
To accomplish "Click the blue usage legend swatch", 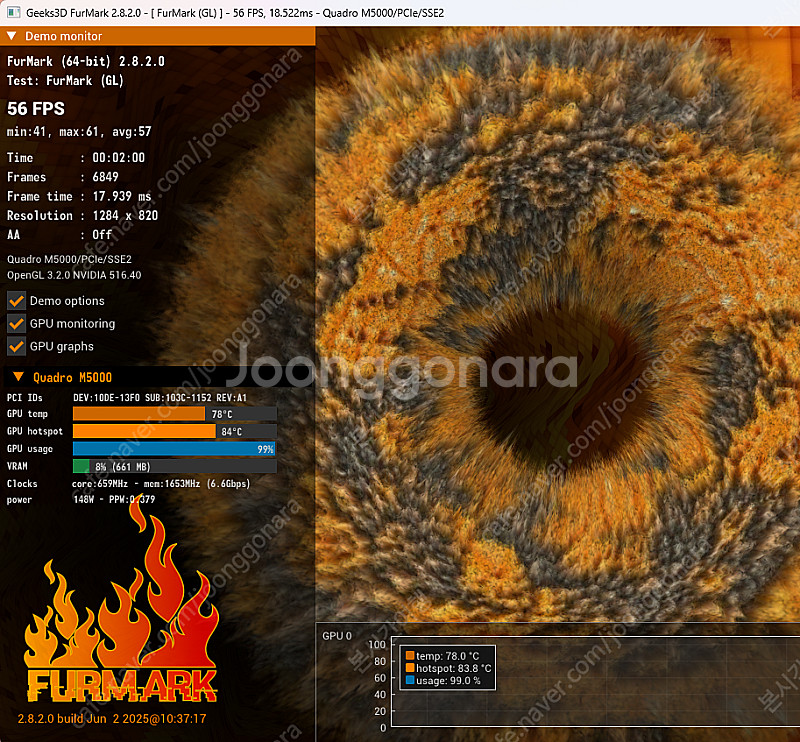I will pyautogui.click(x=410, y=680).
